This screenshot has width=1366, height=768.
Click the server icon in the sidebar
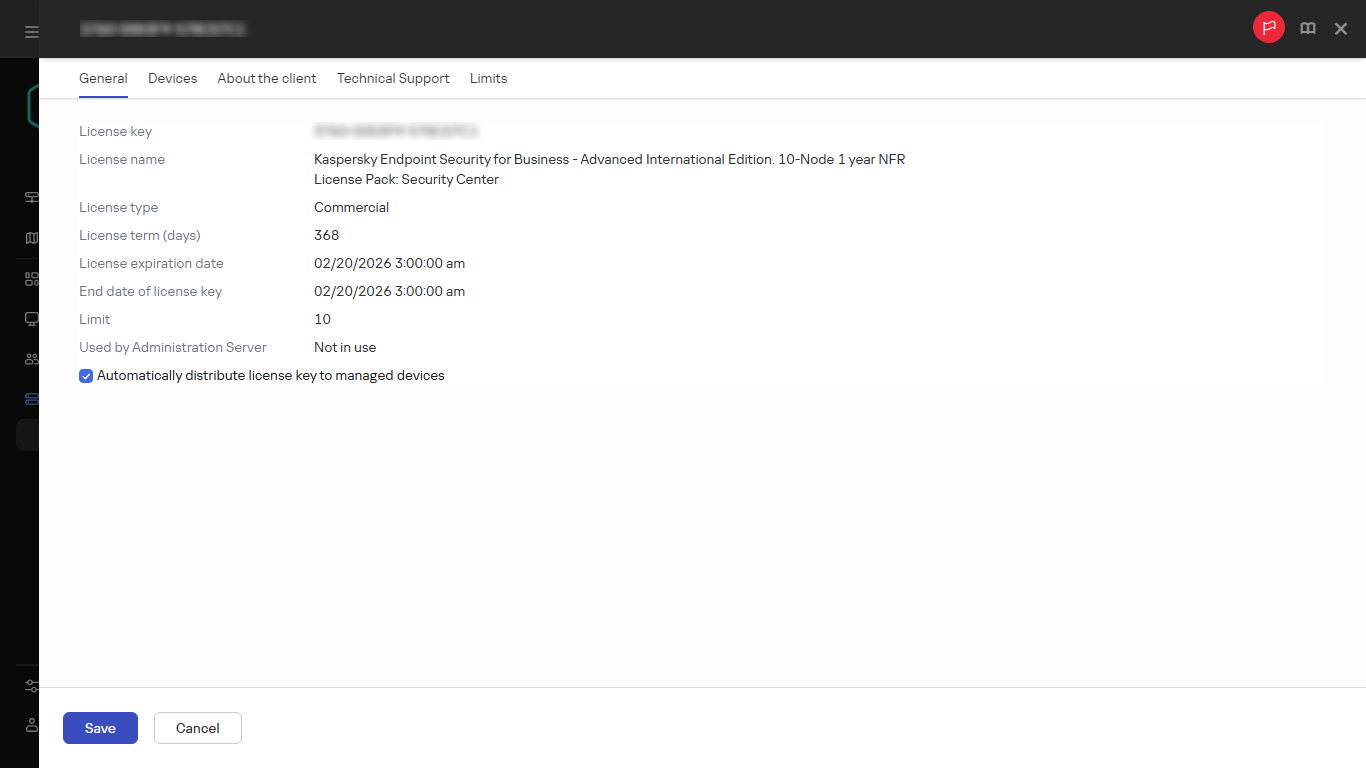point(31,197)
